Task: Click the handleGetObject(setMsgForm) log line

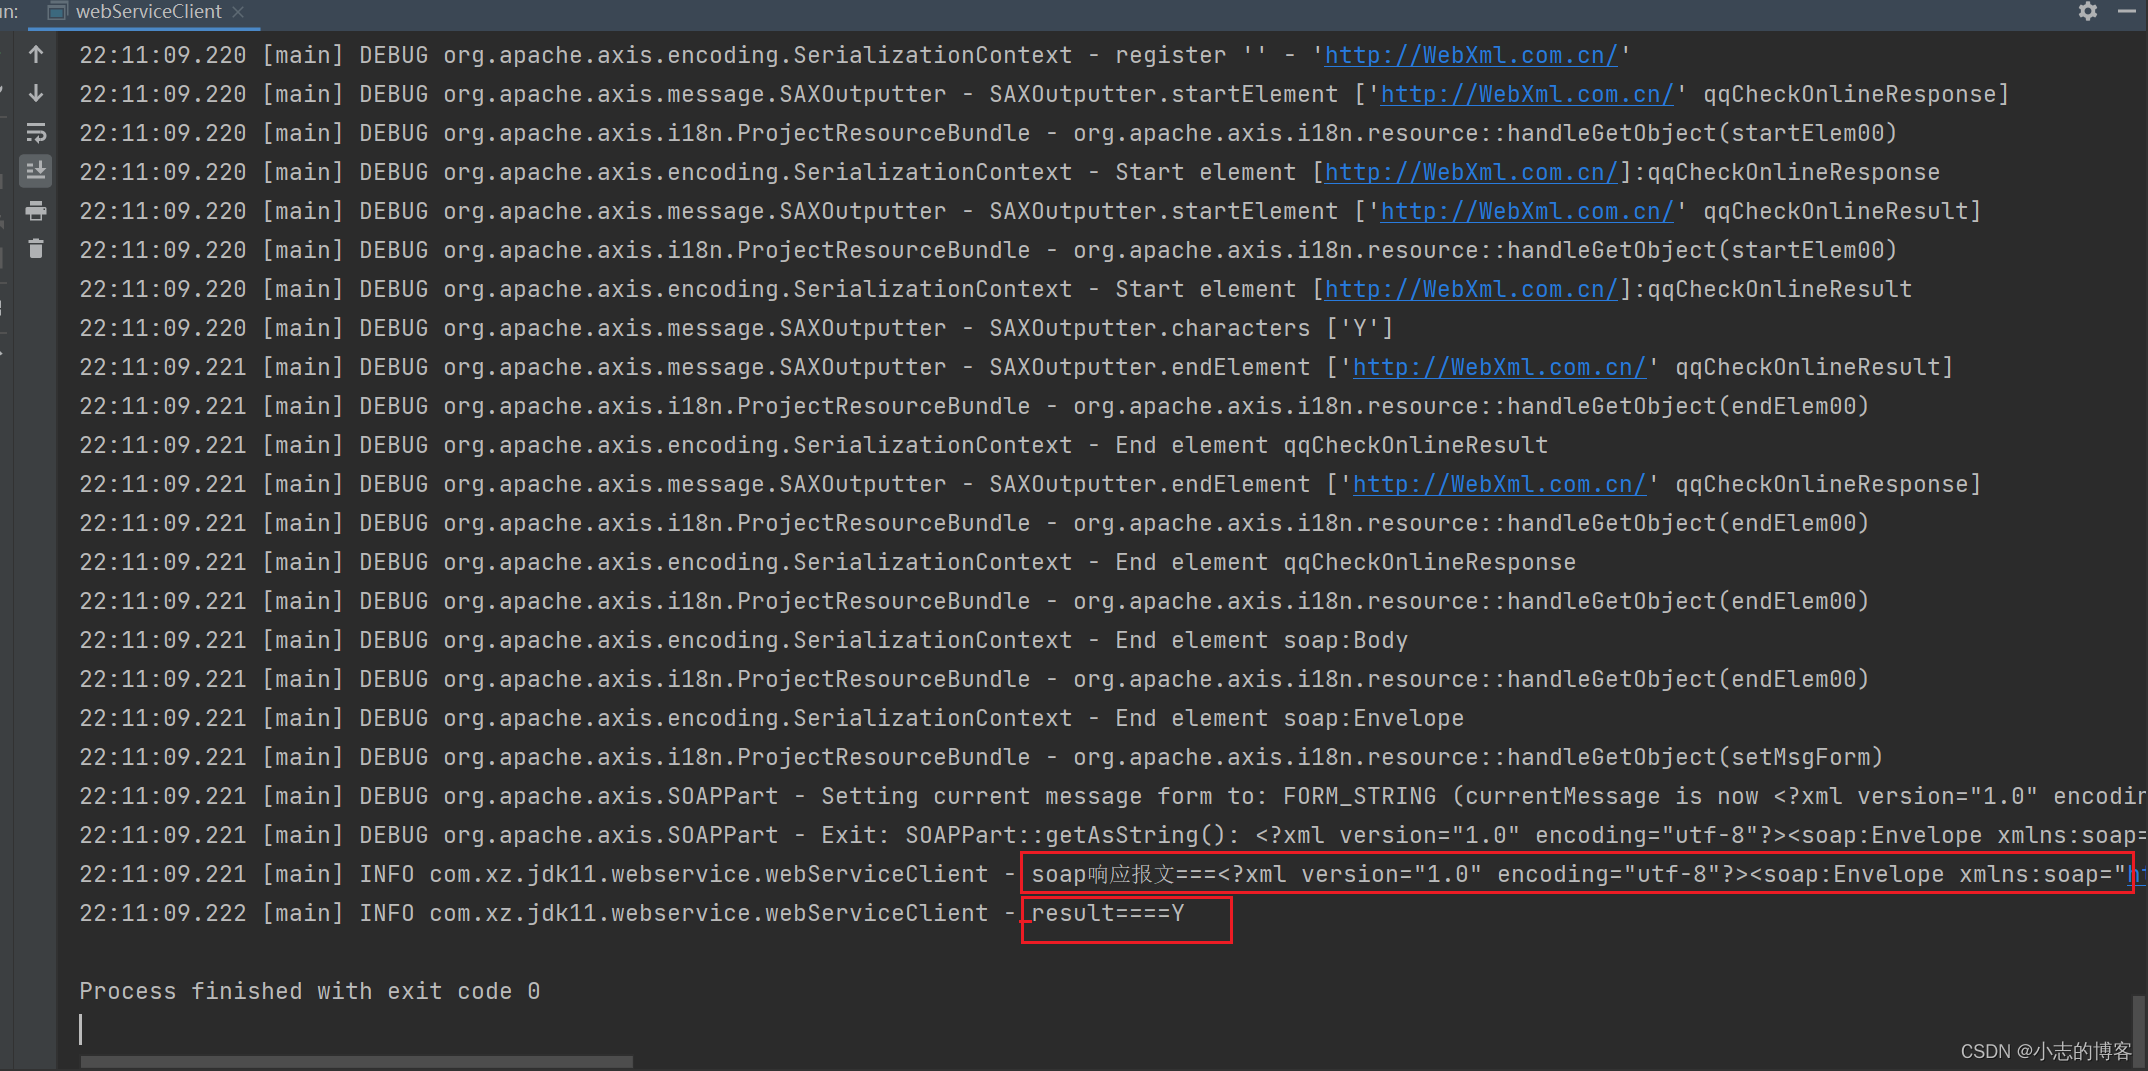Action: click(x=981, y=757)
